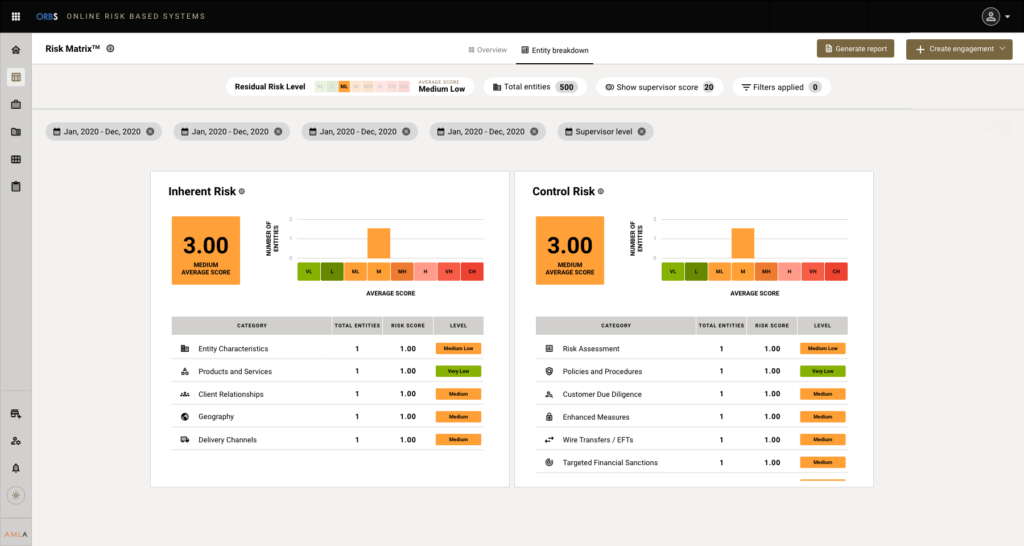
Task: Click the Geography globe icon
Action: (x=185, y=417)
